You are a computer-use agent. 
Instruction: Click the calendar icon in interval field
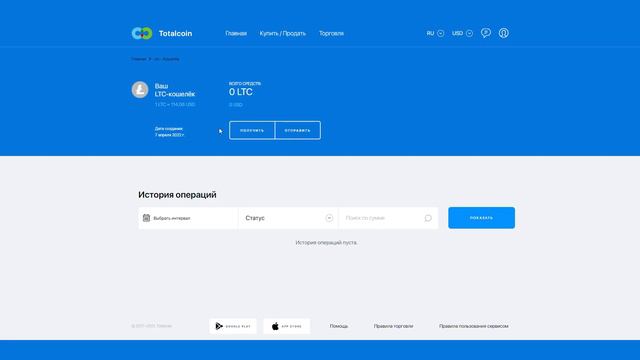(x=147, y=218)
